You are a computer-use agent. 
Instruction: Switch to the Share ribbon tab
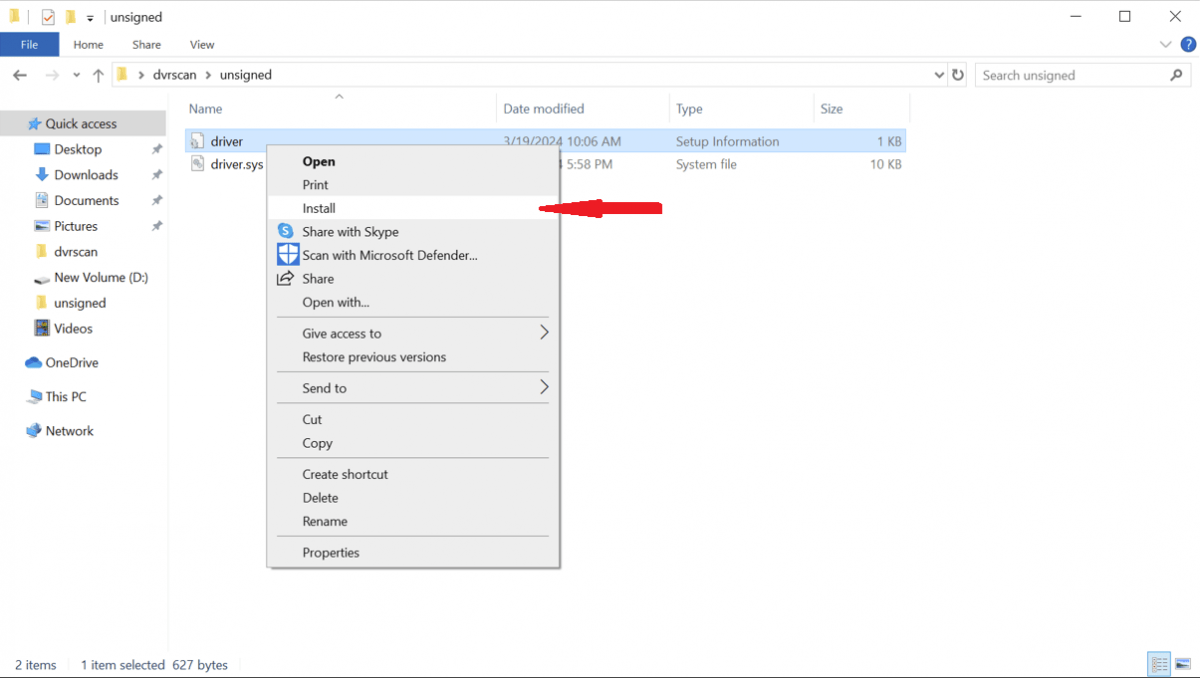(x=146, y=44)
